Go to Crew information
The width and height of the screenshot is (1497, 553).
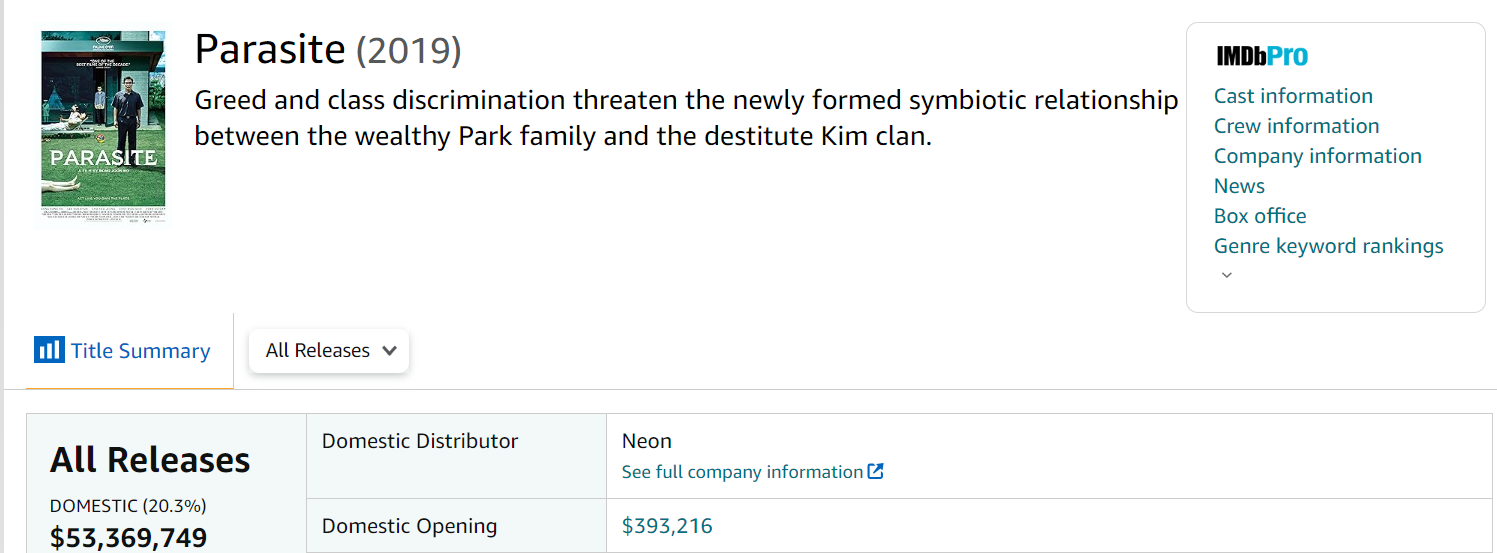[x=1296, y=126]
